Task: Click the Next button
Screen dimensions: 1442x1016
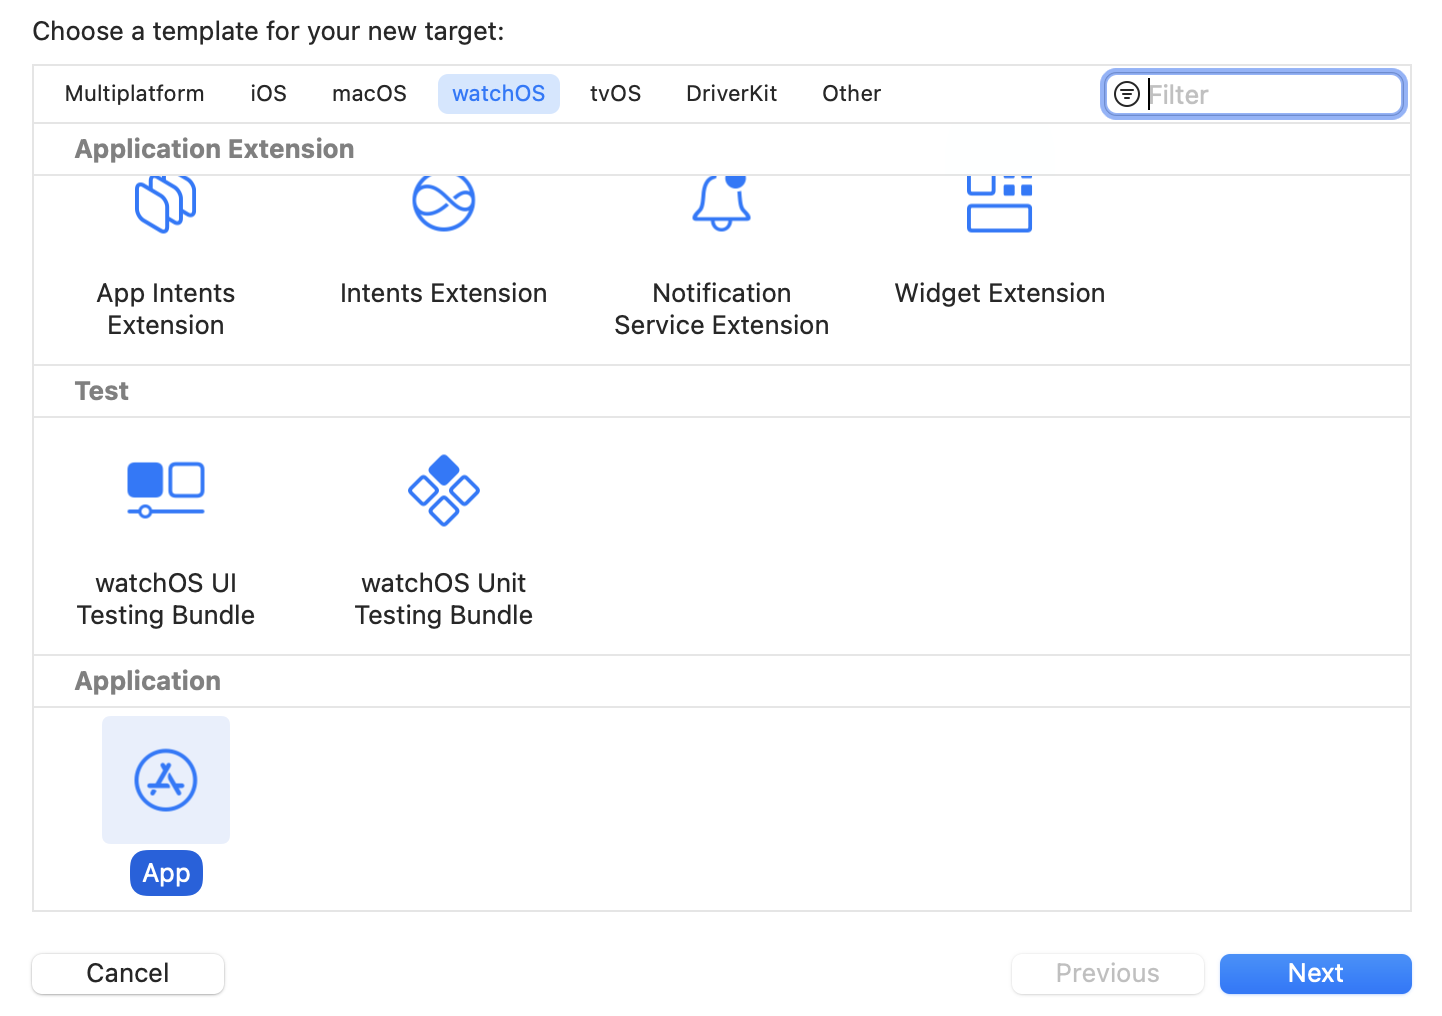Action: pyautogui.click(x=1315, y=973)
